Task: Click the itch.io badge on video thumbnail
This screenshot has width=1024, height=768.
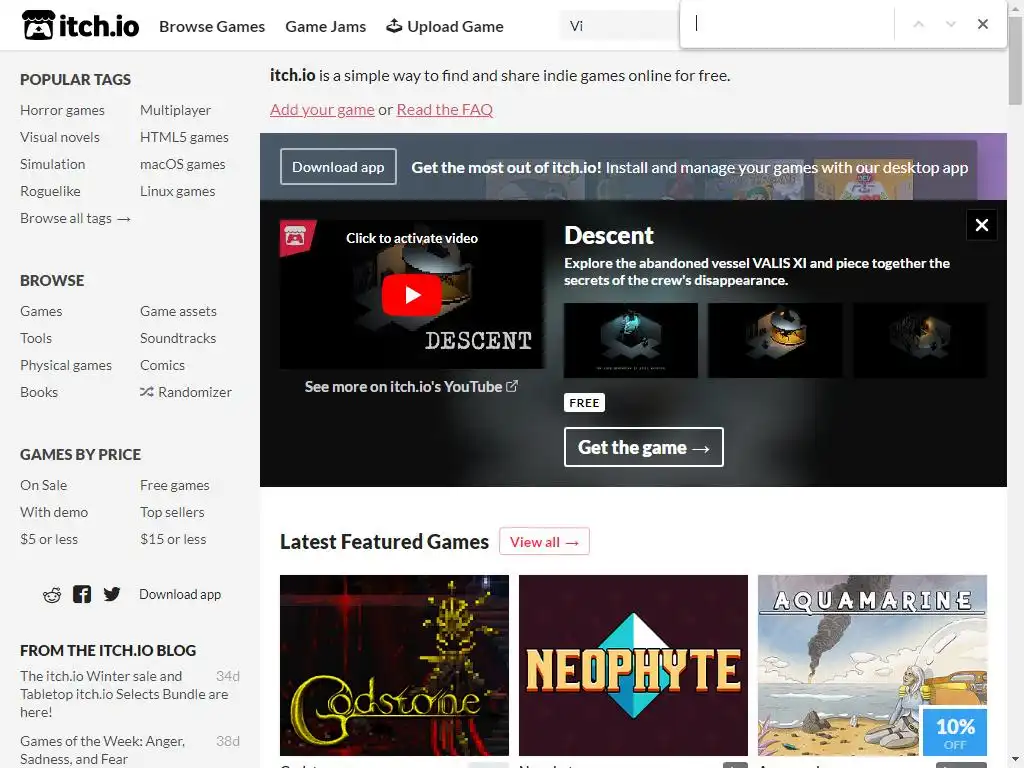Action: click(296, 236)
